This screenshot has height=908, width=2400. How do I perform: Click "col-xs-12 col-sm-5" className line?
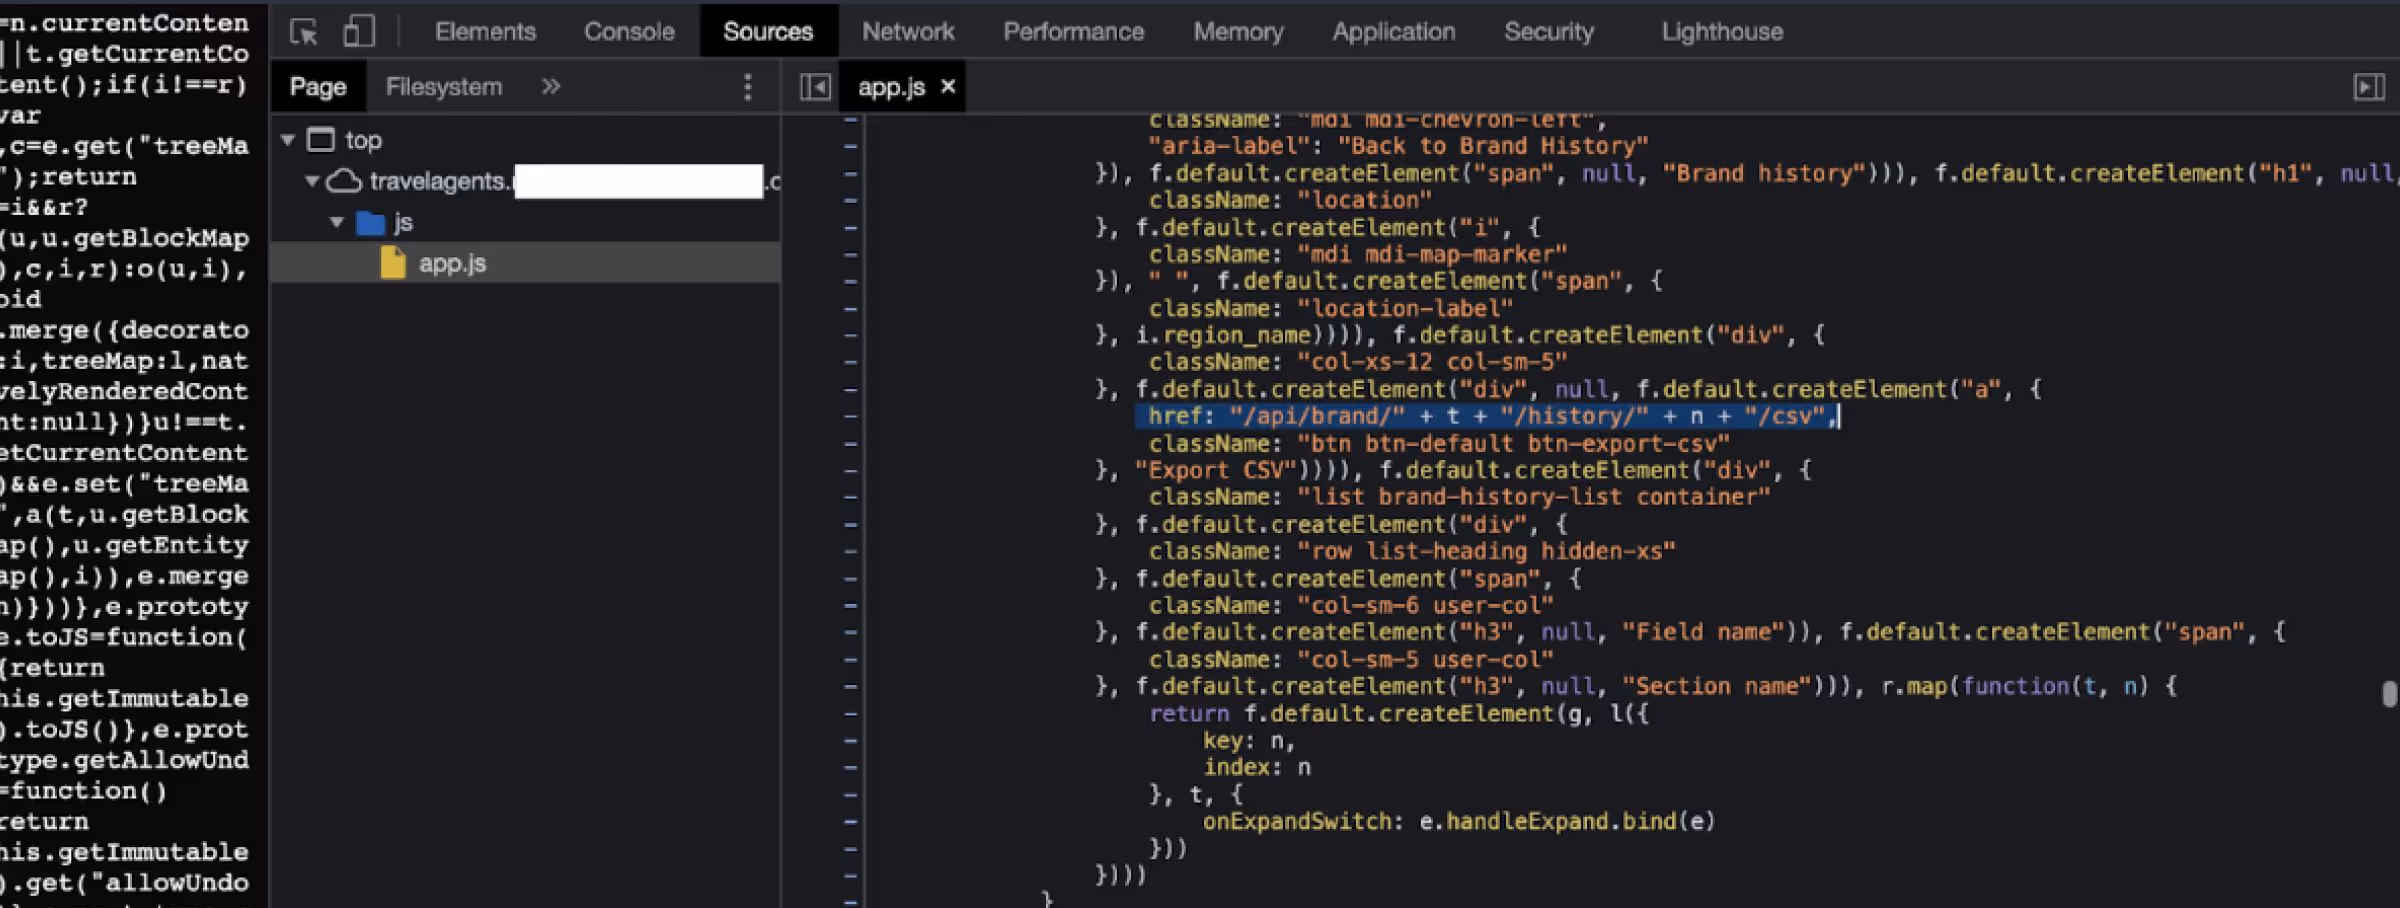coord(1358,362)
